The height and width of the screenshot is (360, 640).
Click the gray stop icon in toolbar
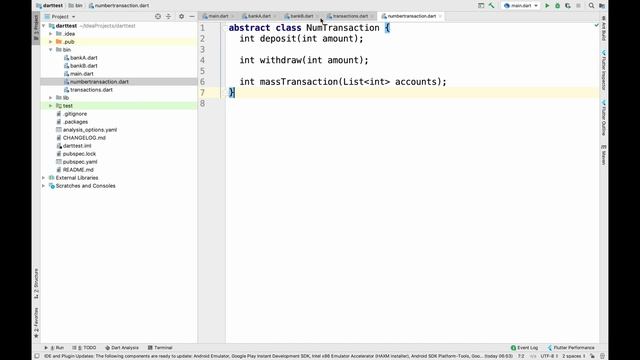(x=578, y=6)
